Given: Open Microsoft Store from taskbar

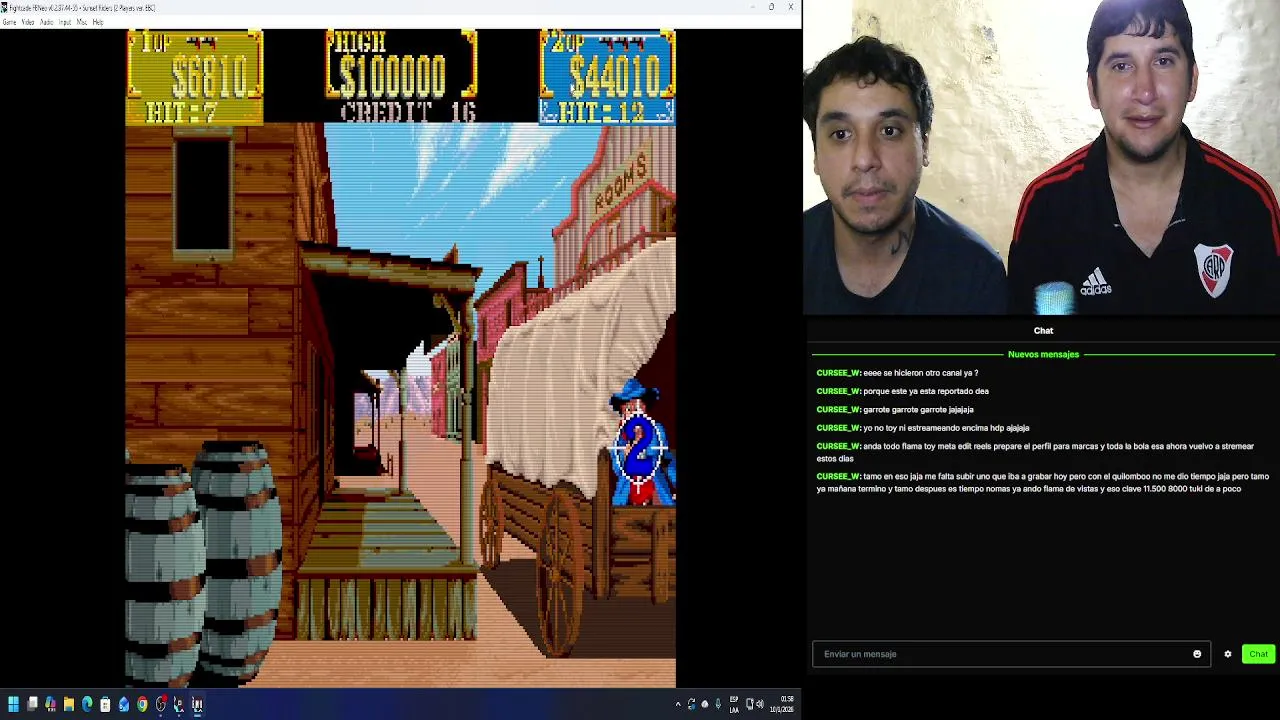Looking at the screenshot, I should pyautogui.click(x=105, y=704).
